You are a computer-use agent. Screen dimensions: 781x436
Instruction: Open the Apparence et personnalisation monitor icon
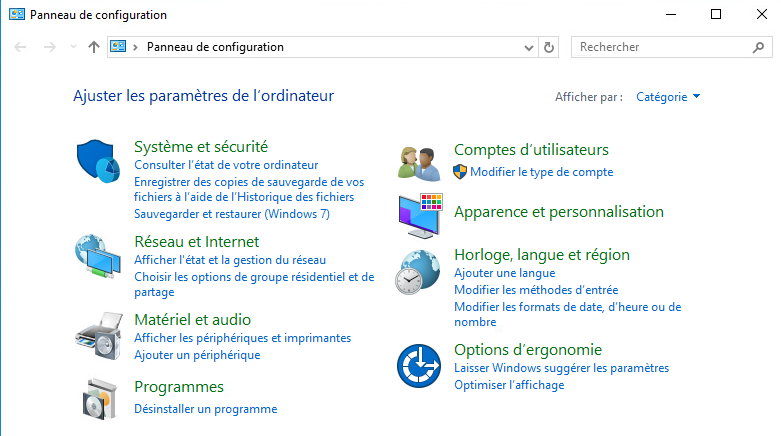point(419,215)
